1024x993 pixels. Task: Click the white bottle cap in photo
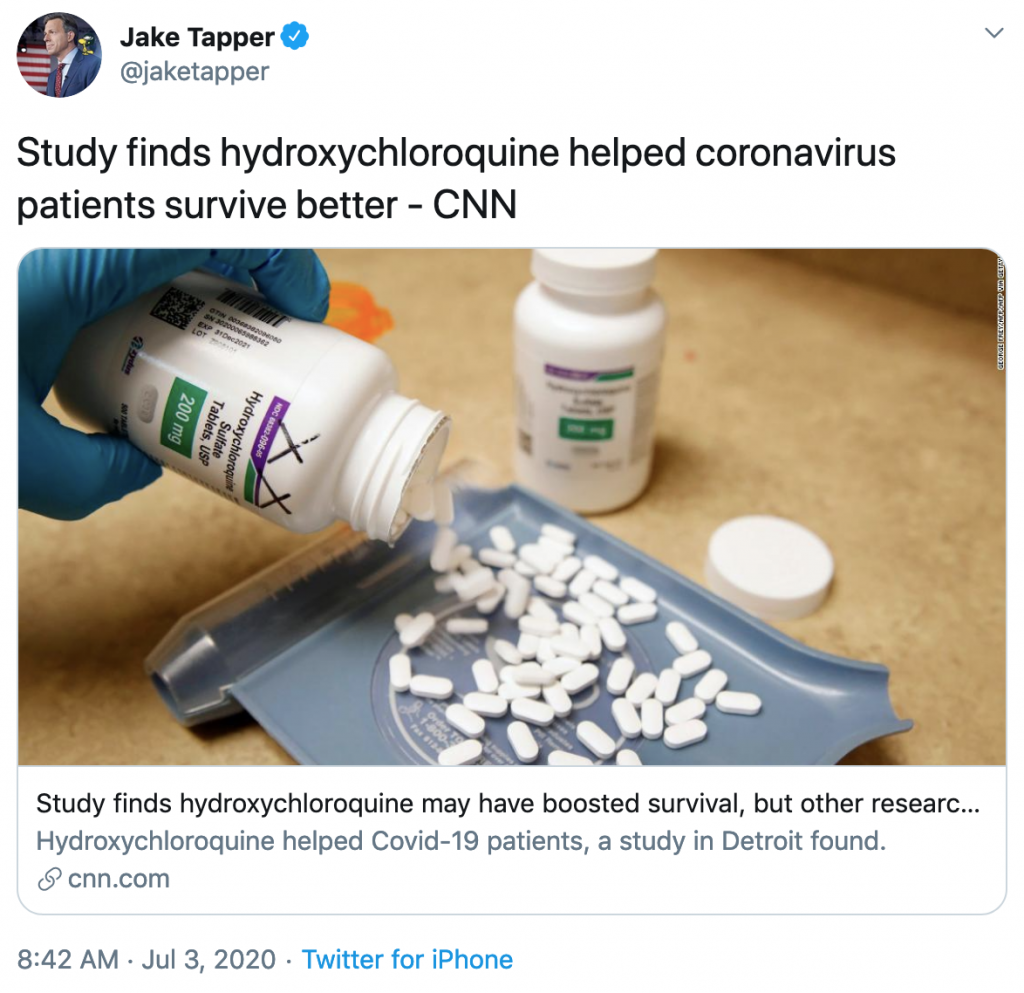click(x=769, y=566)
